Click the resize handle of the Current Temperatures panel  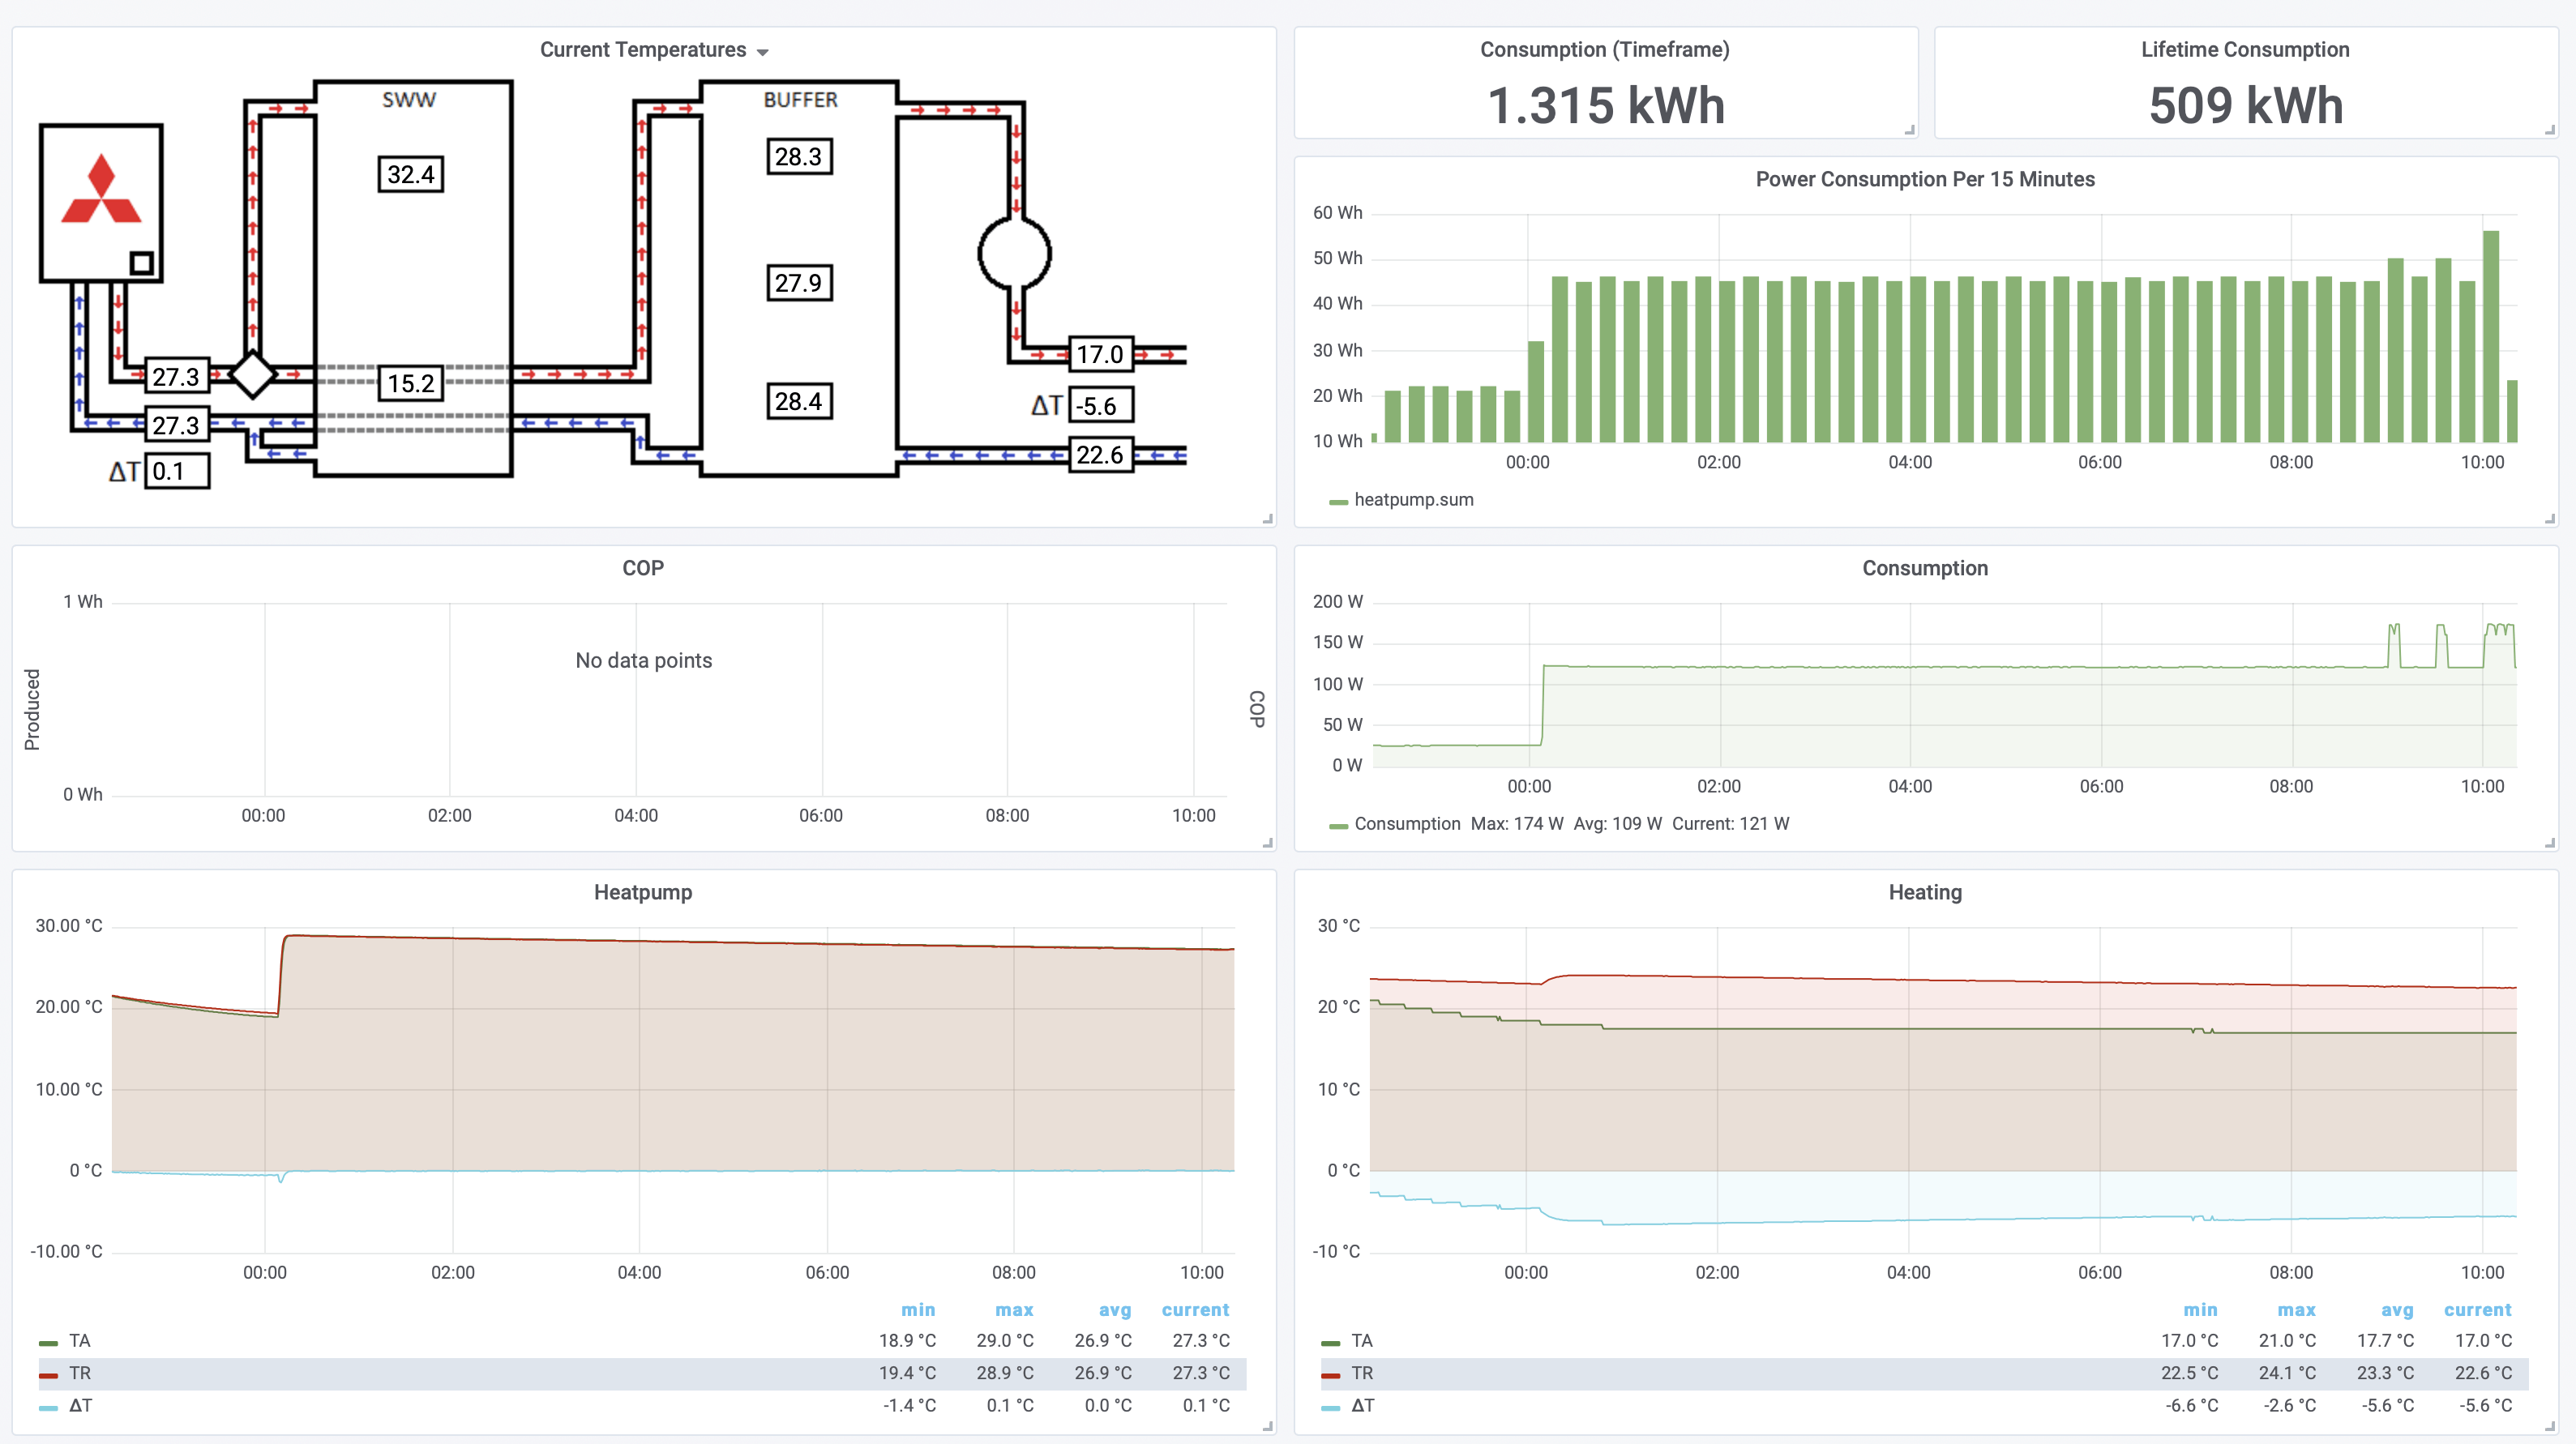click(x=1267, y=518)
